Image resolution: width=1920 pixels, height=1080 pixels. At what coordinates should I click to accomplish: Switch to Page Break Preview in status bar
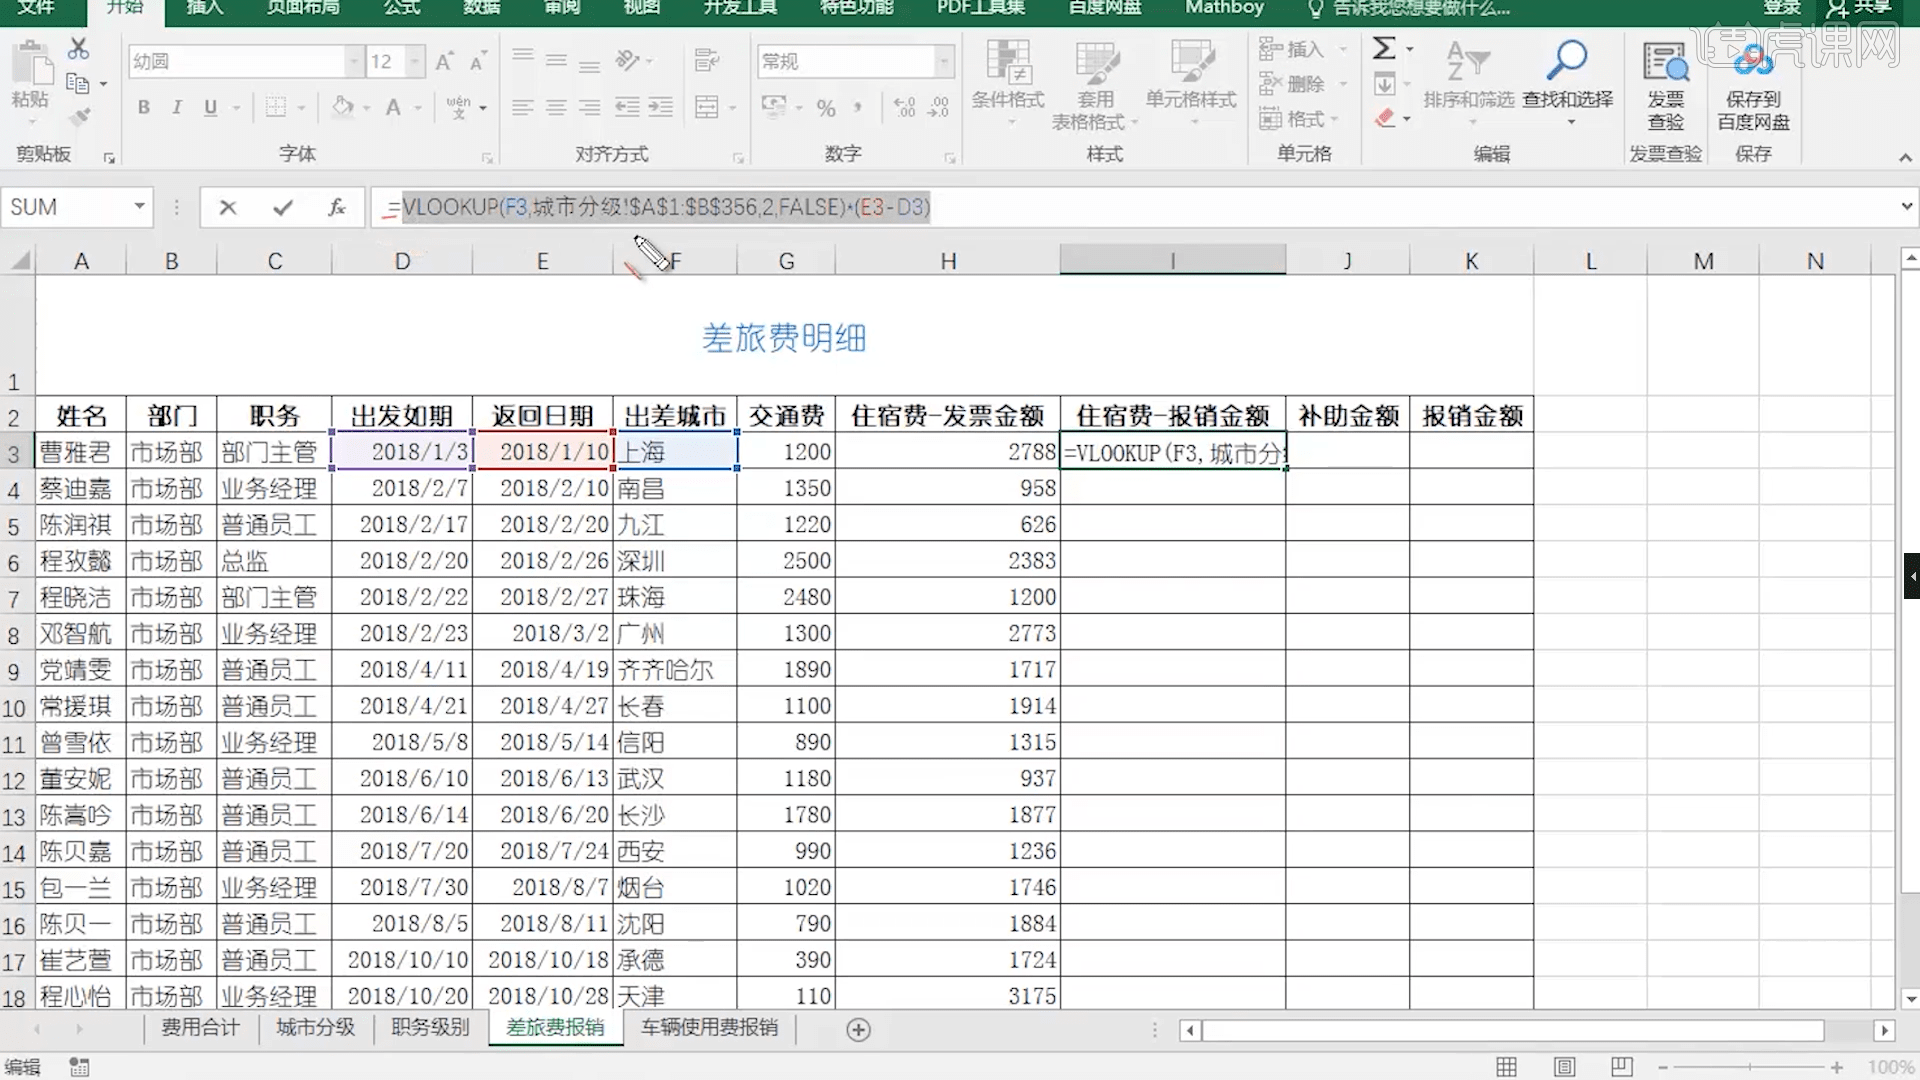tap(1622, 1067)
